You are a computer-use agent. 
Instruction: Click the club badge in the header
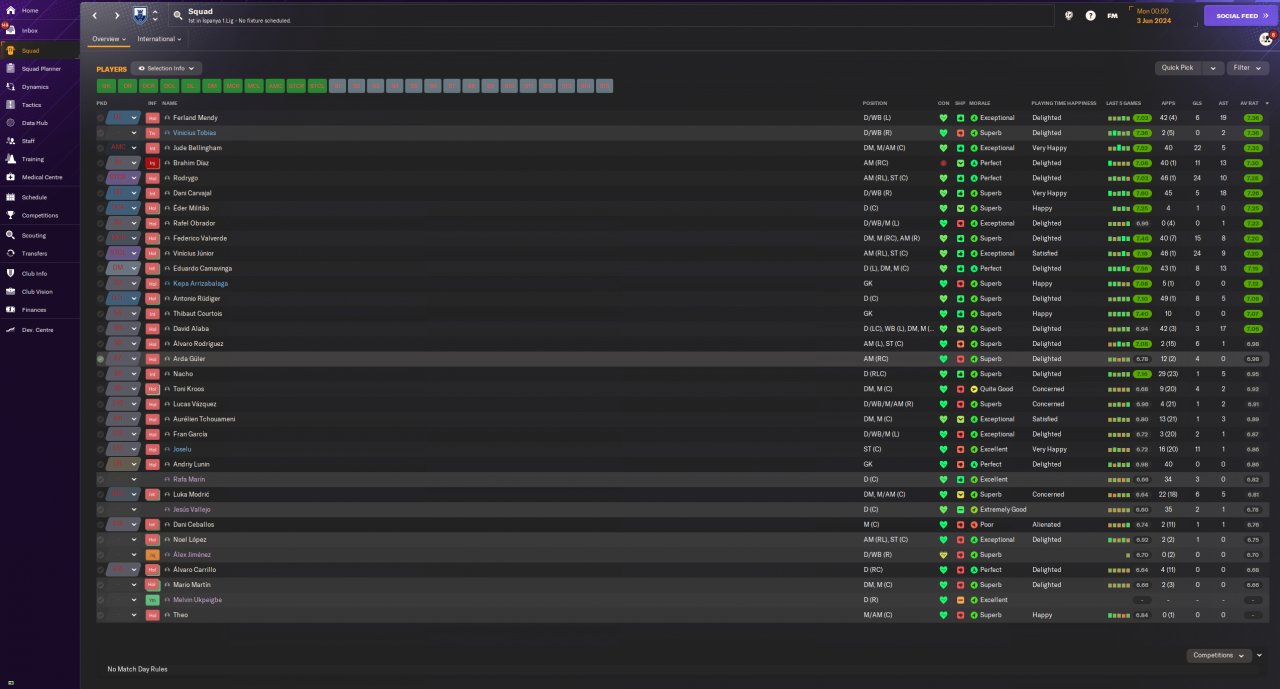140,15
